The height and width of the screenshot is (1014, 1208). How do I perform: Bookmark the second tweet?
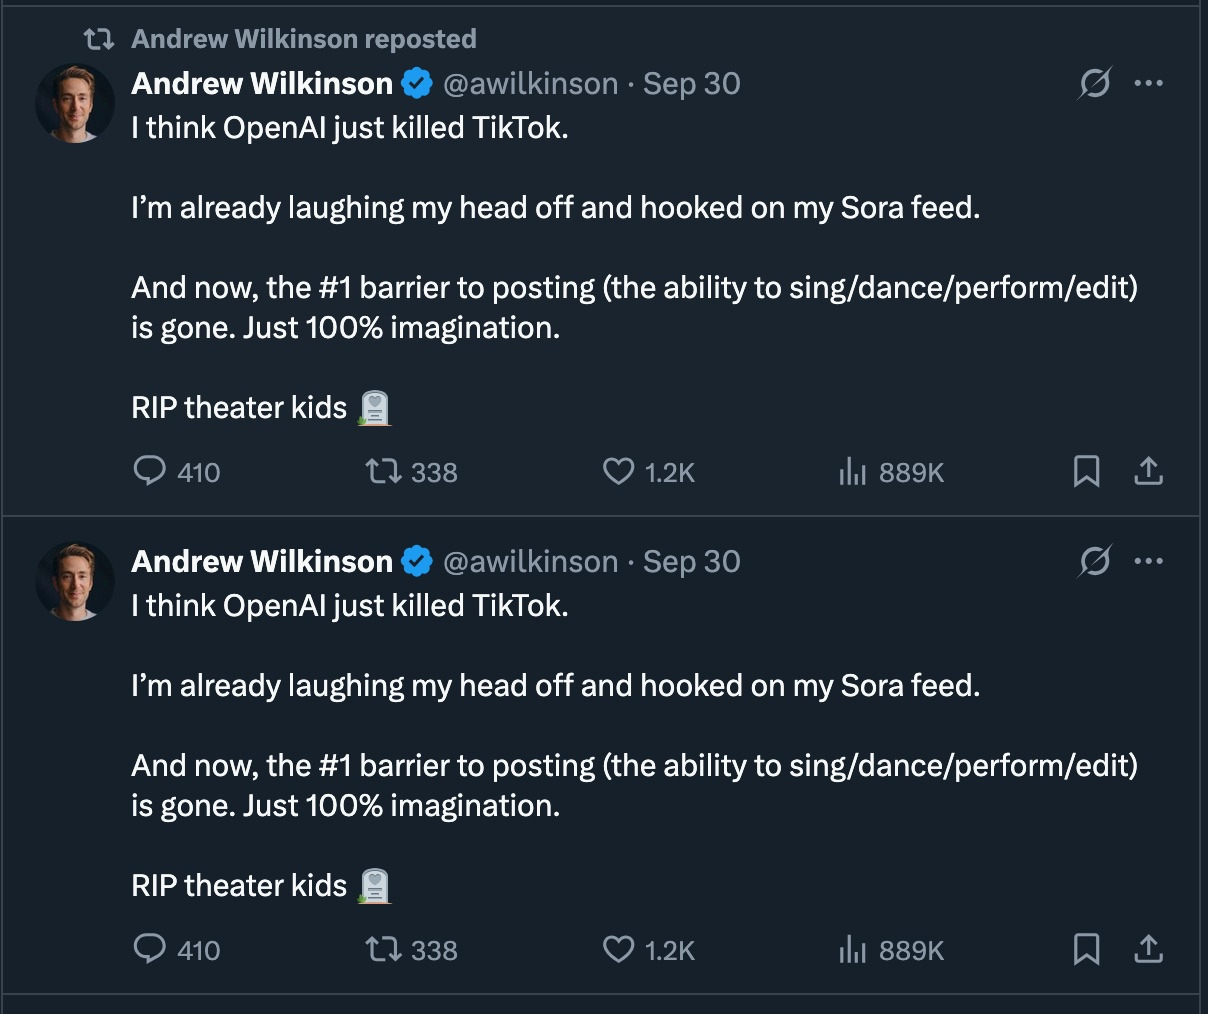[1086, 949]
